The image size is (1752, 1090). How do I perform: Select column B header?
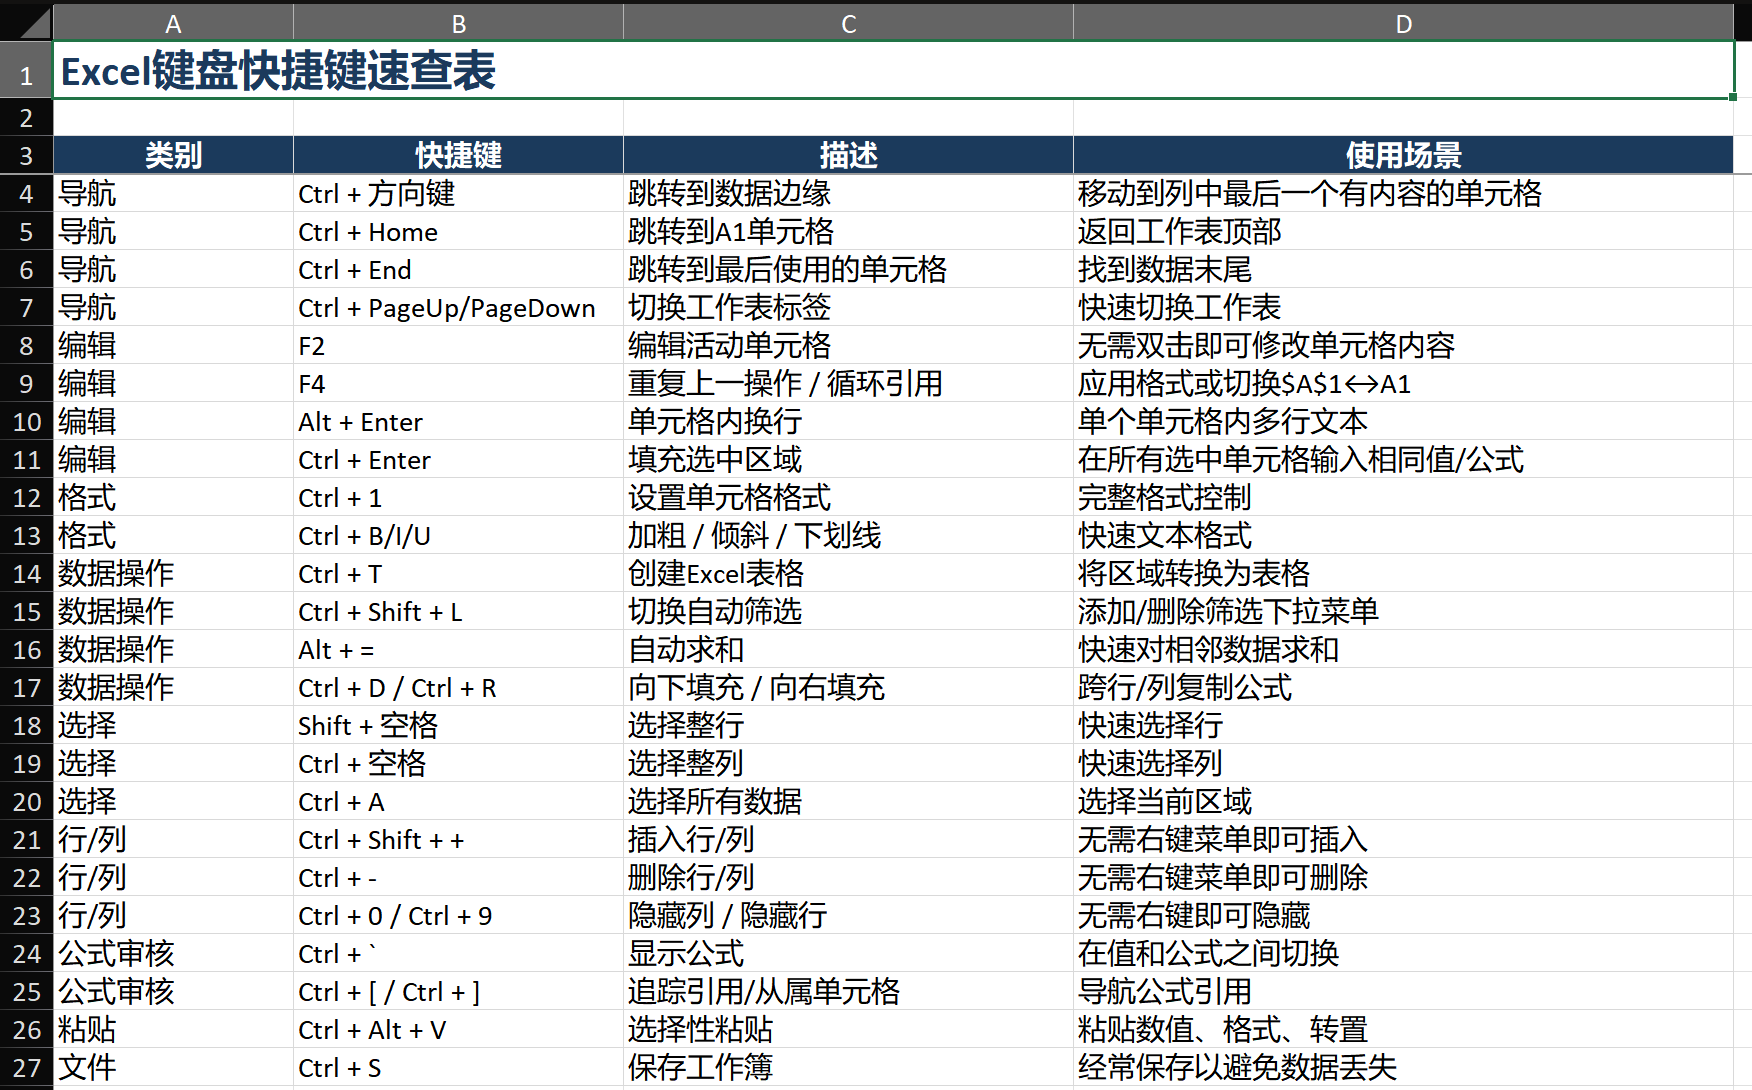[458, 23]
